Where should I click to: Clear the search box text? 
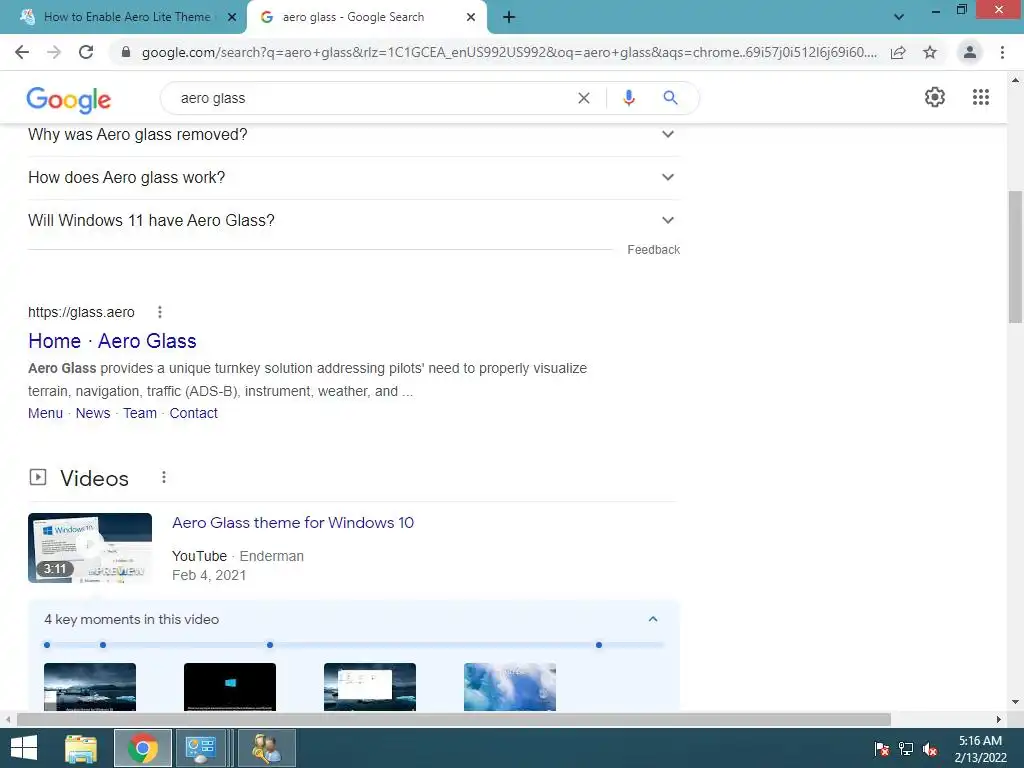[584, 98]
